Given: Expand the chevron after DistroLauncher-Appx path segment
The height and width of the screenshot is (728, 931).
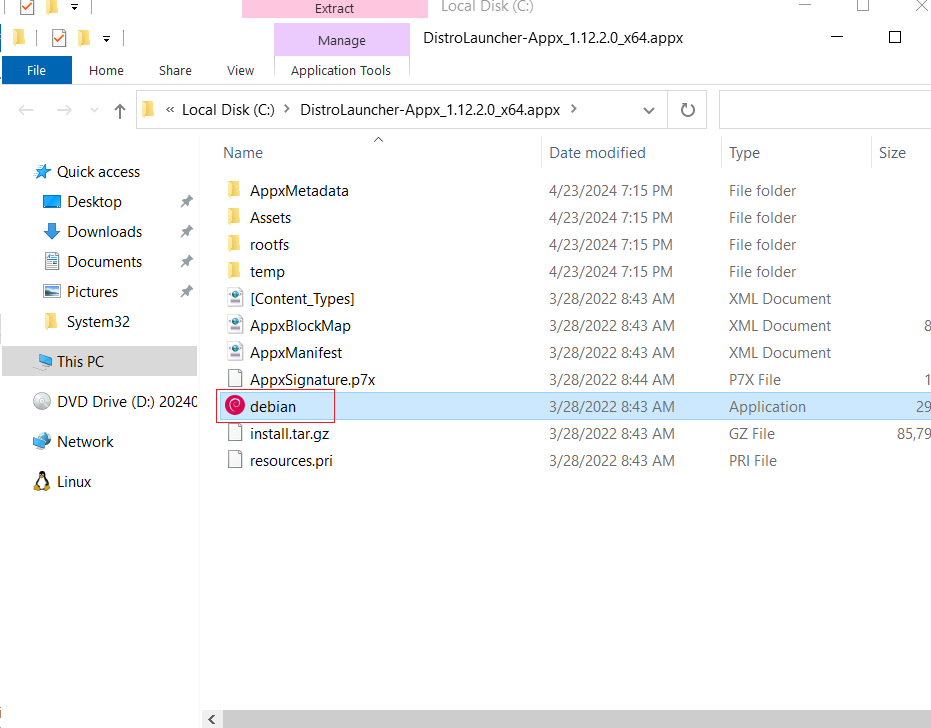Looking at the screenshot, I should [x=574, y=109].
